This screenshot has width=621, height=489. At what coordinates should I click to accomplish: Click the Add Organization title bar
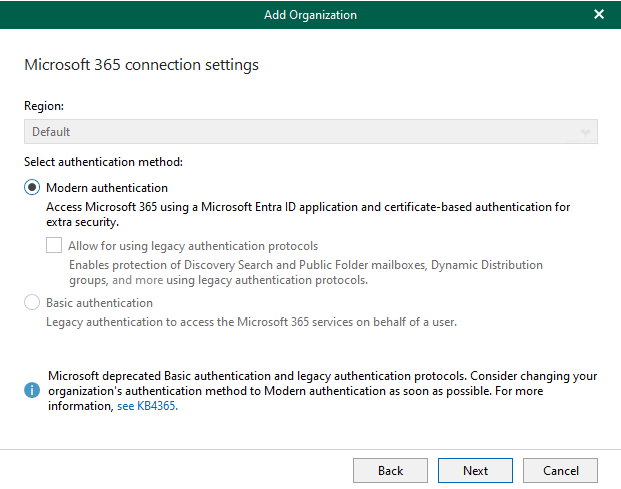[310, 15]
